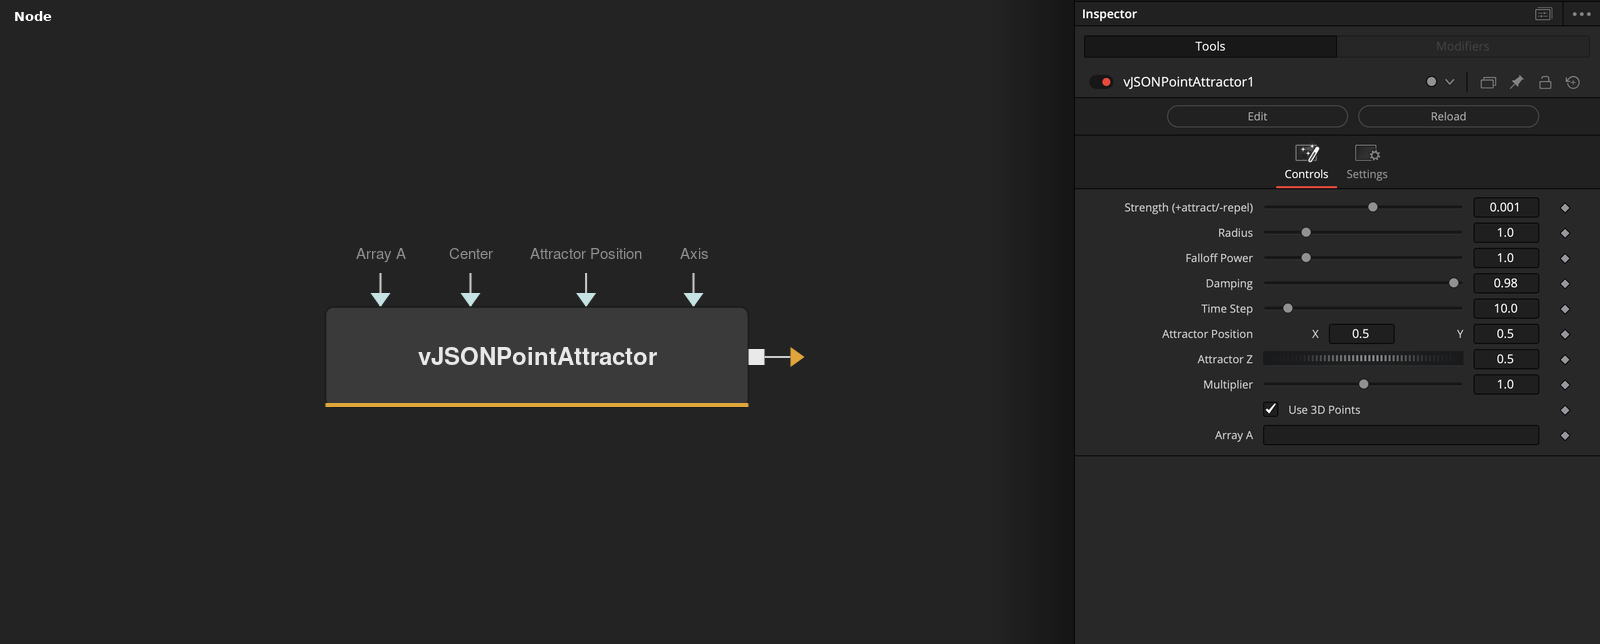Open the Settings tab
1600x644 pixels.
pyautogui.click(x=1367, y=163)
